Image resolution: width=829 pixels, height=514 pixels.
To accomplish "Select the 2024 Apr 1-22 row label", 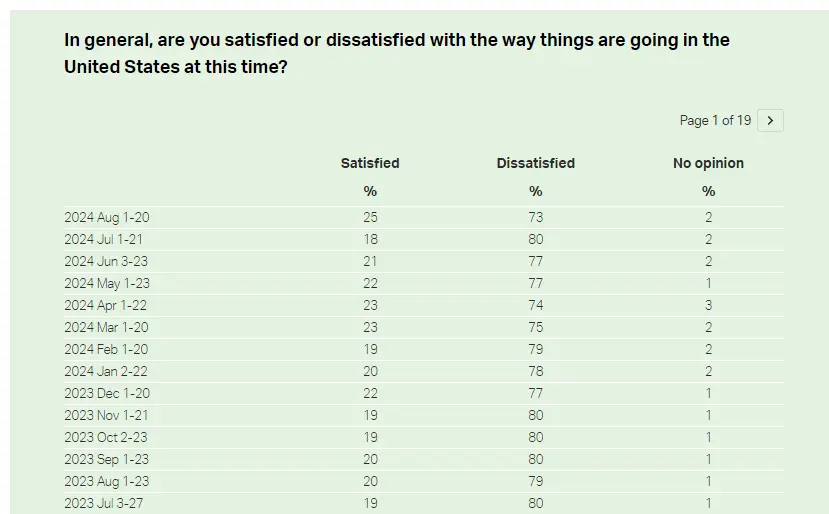I will [x=105, y=305].
